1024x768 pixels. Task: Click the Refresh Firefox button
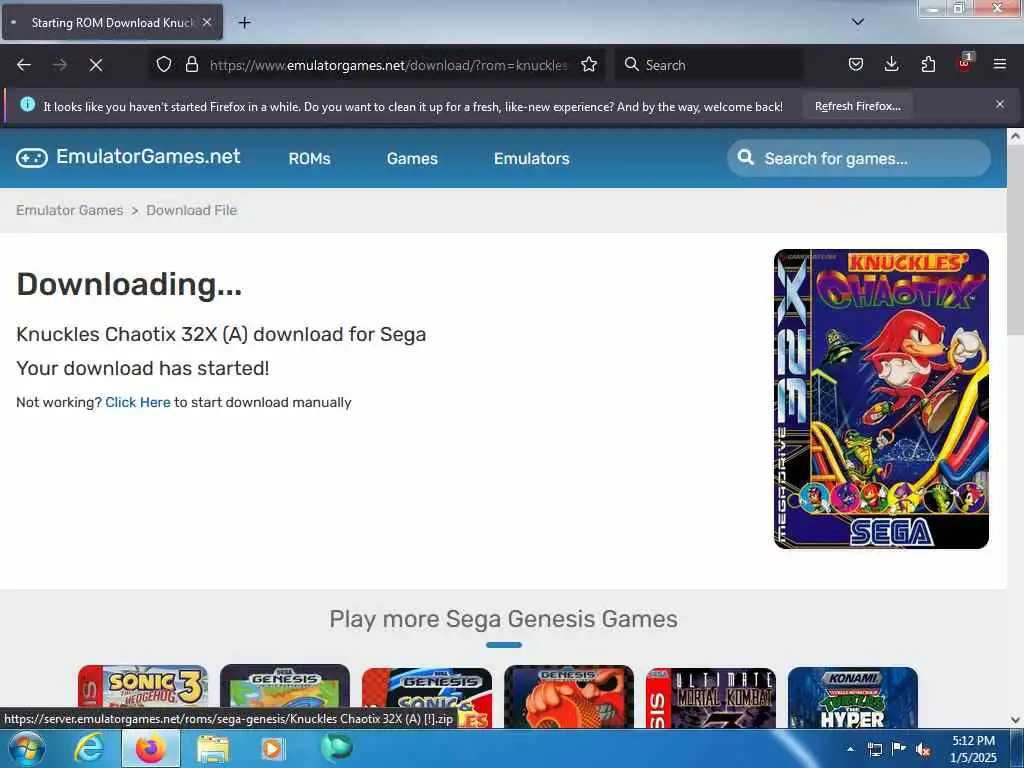(x=857, y=106)
